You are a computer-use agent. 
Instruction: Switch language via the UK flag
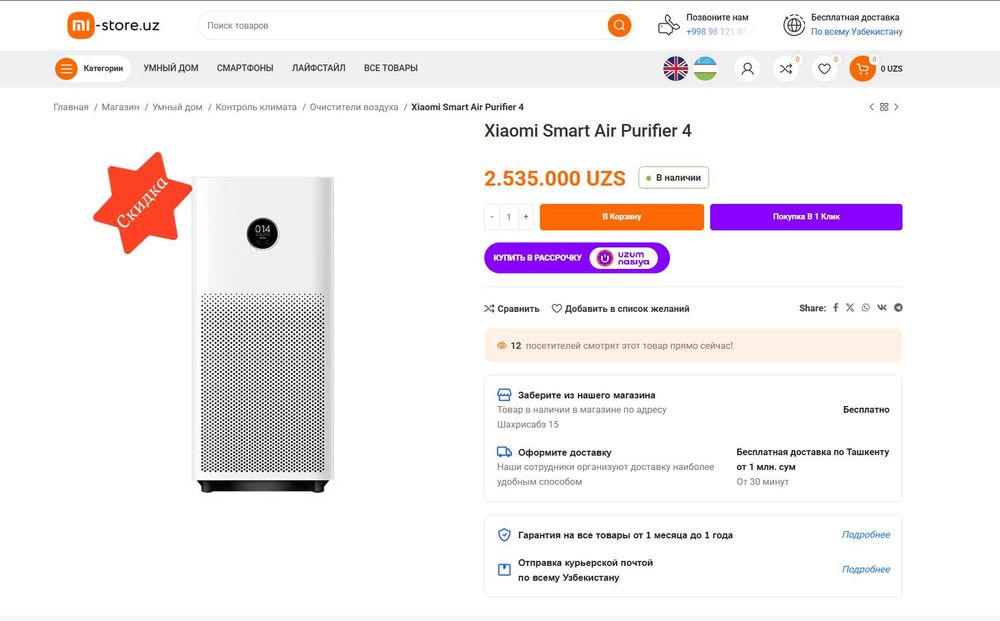676,69
